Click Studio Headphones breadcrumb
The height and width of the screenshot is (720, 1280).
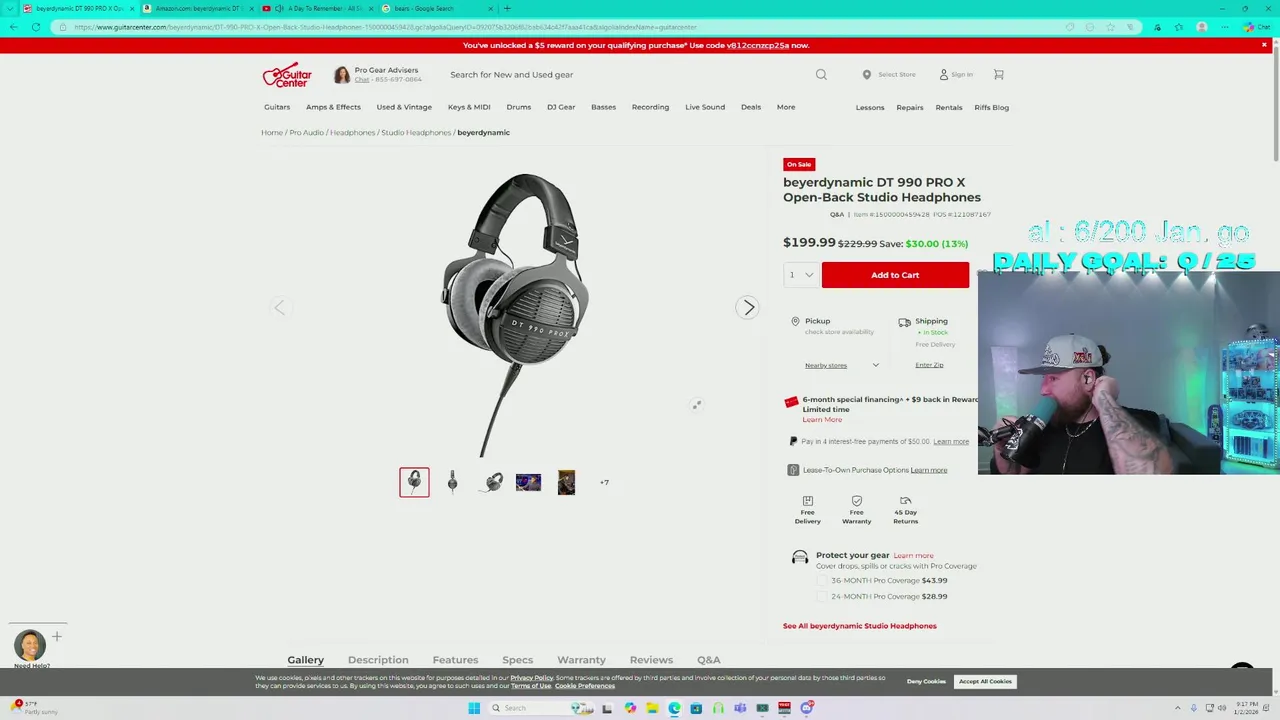(416, 133)
